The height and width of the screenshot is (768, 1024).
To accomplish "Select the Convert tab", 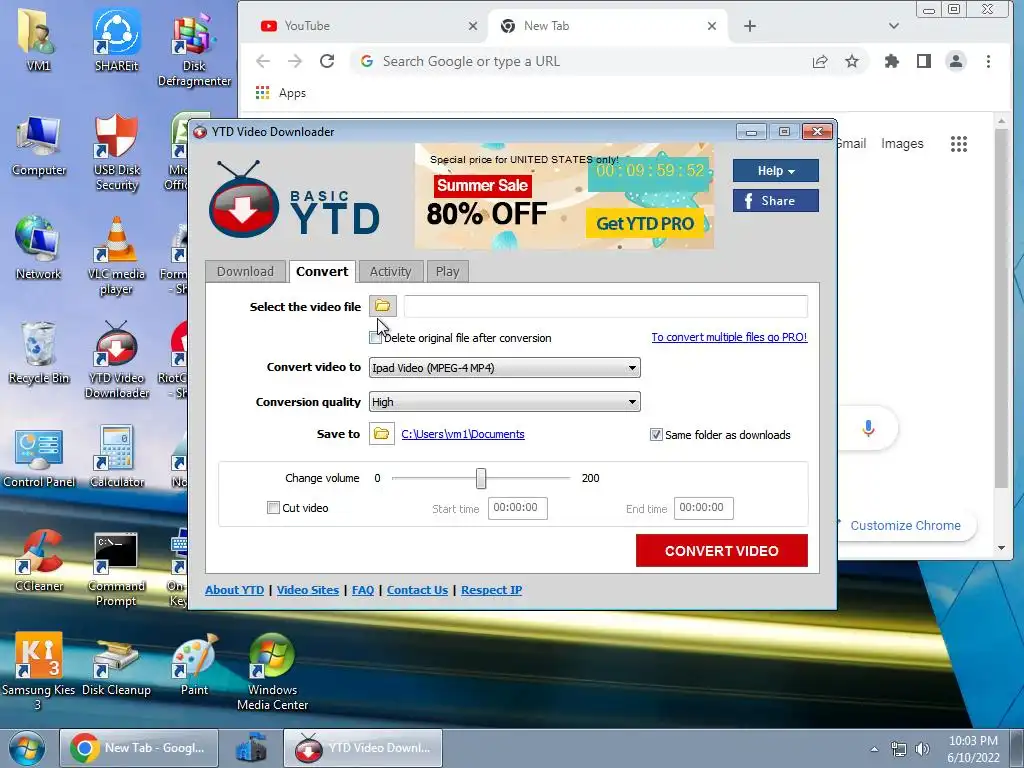I will pyautogui.click(x=322, y=272).
